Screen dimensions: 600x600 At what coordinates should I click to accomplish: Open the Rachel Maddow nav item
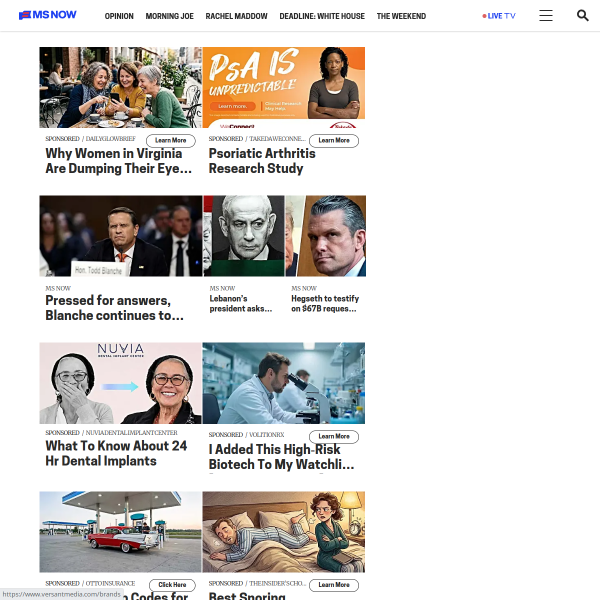[236, 16]
